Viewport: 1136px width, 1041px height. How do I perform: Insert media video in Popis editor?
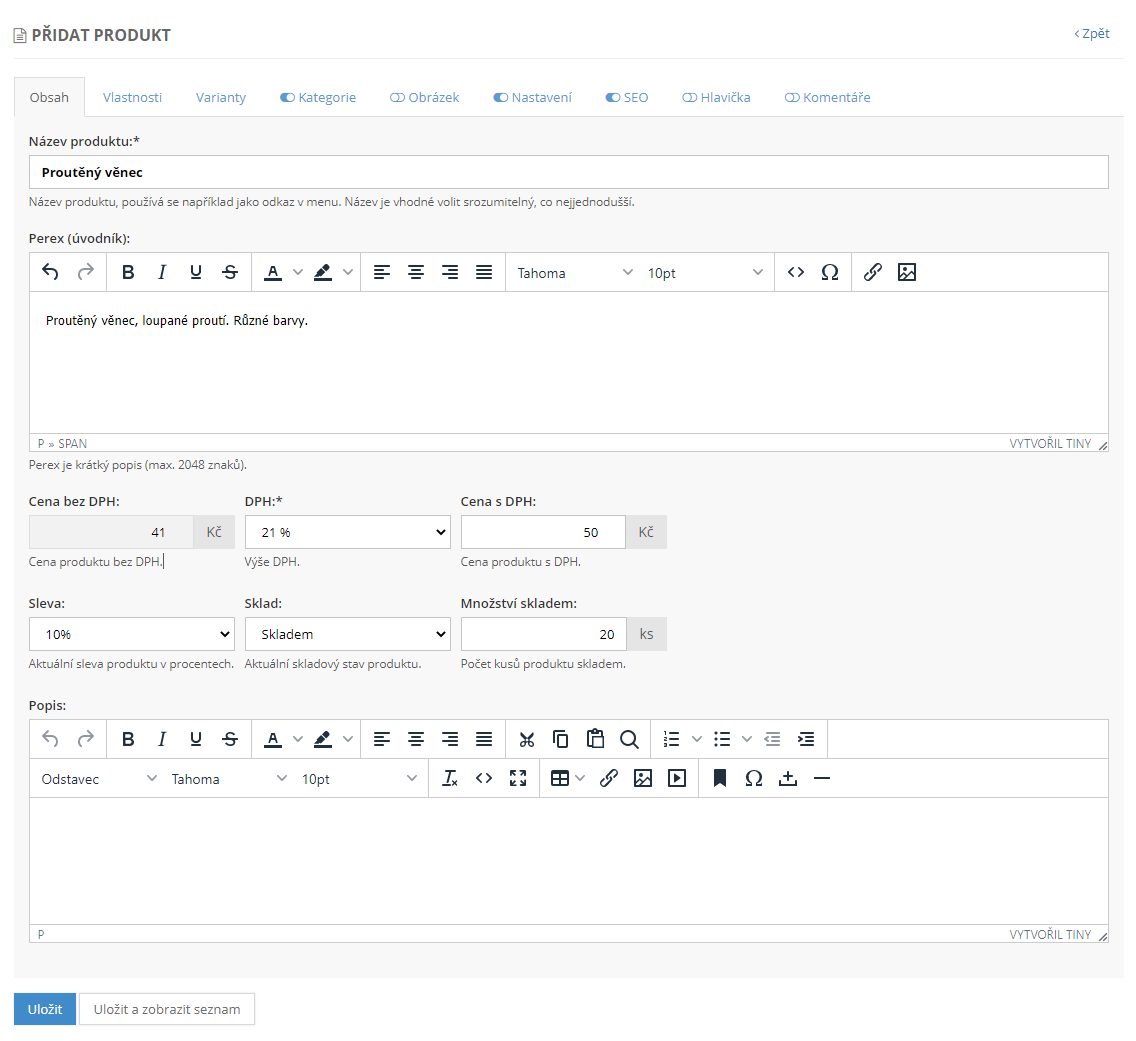coord(677,778)
